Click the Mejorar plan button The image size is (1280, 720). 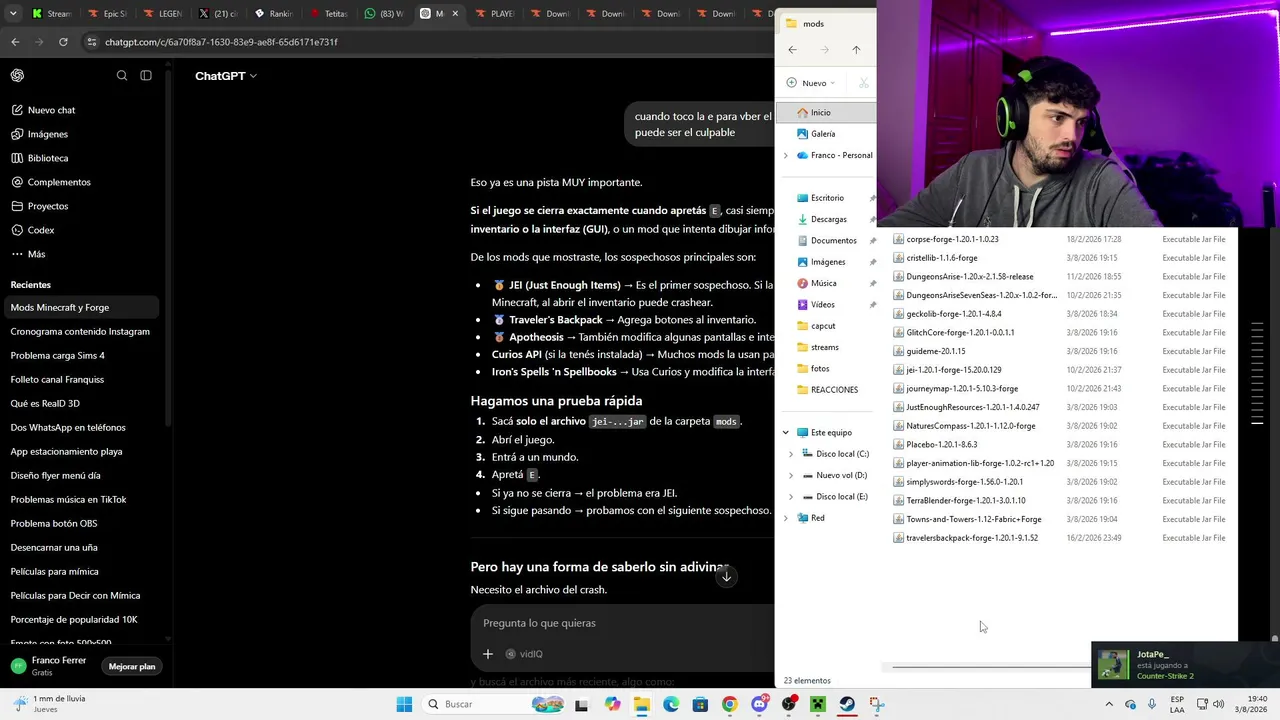click(132, 666)
